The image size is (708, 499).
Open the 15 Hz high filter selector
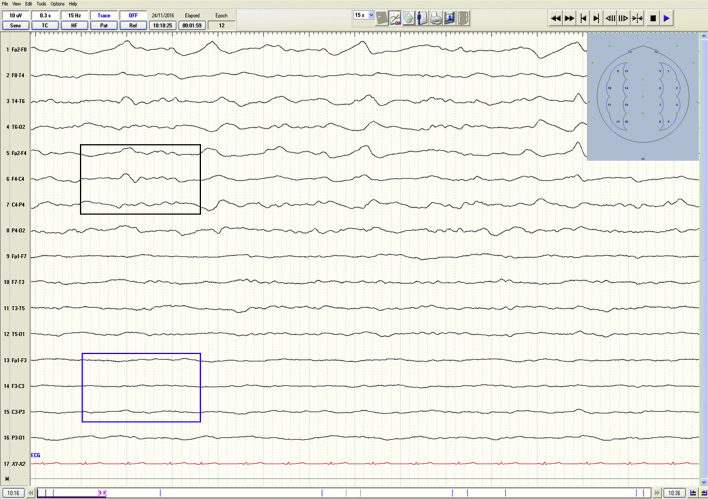click(74, 16)
